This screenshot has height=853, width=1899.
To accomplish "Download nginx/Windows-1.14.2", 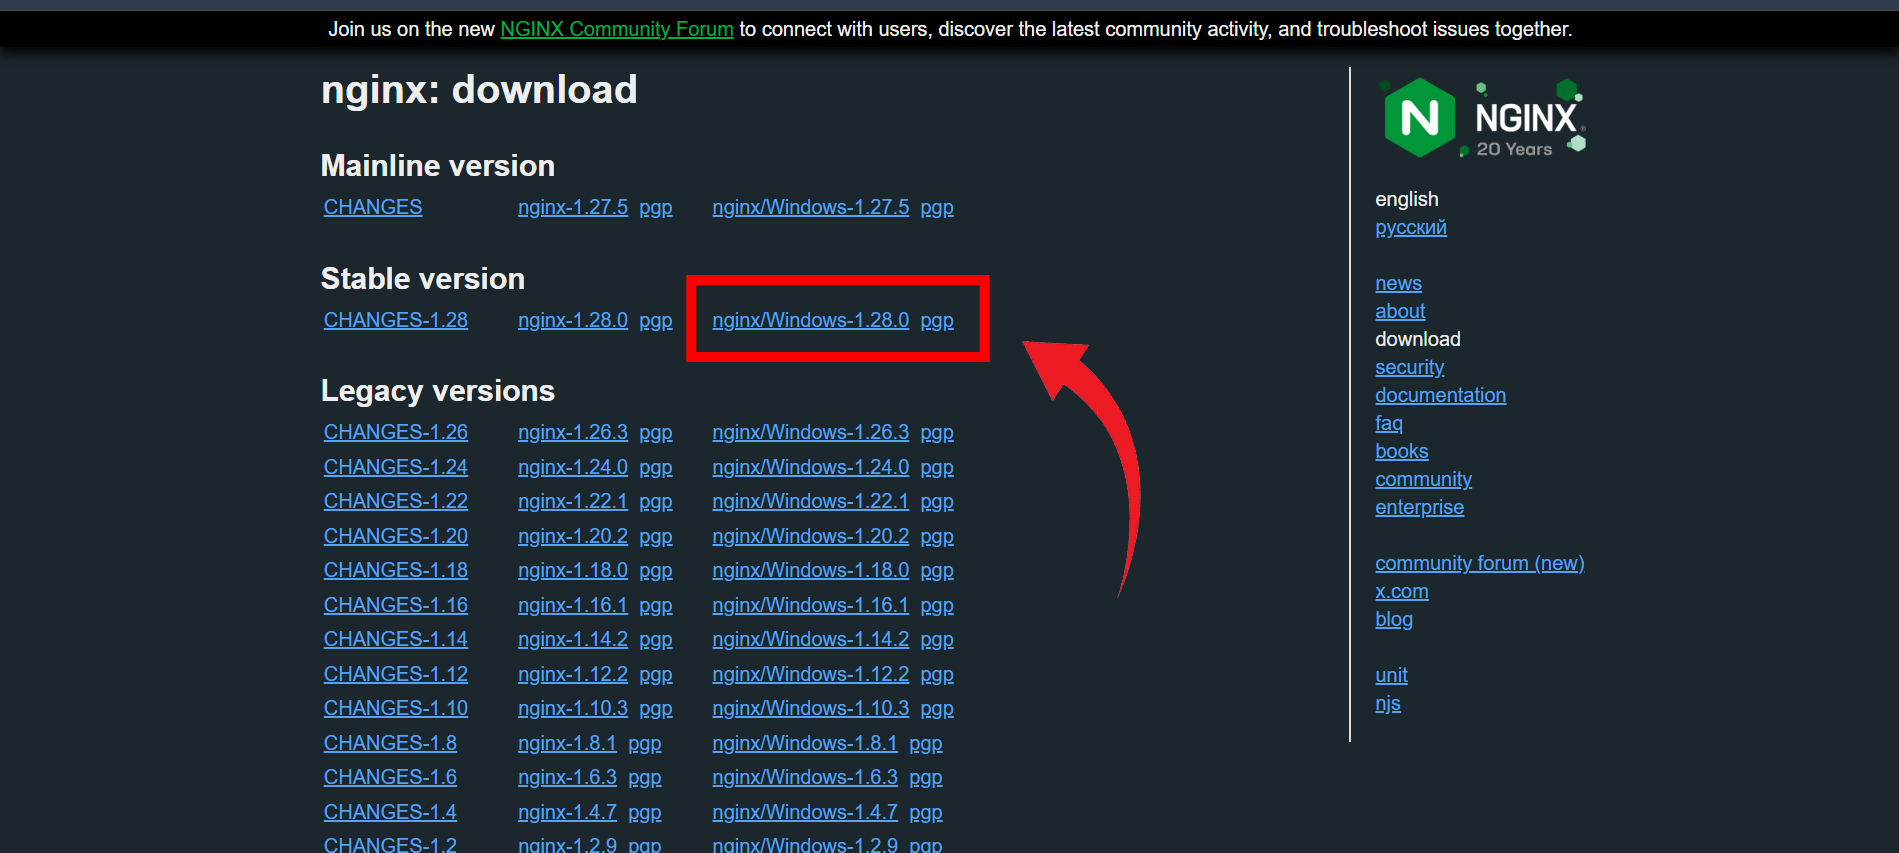I will [811, 639].
